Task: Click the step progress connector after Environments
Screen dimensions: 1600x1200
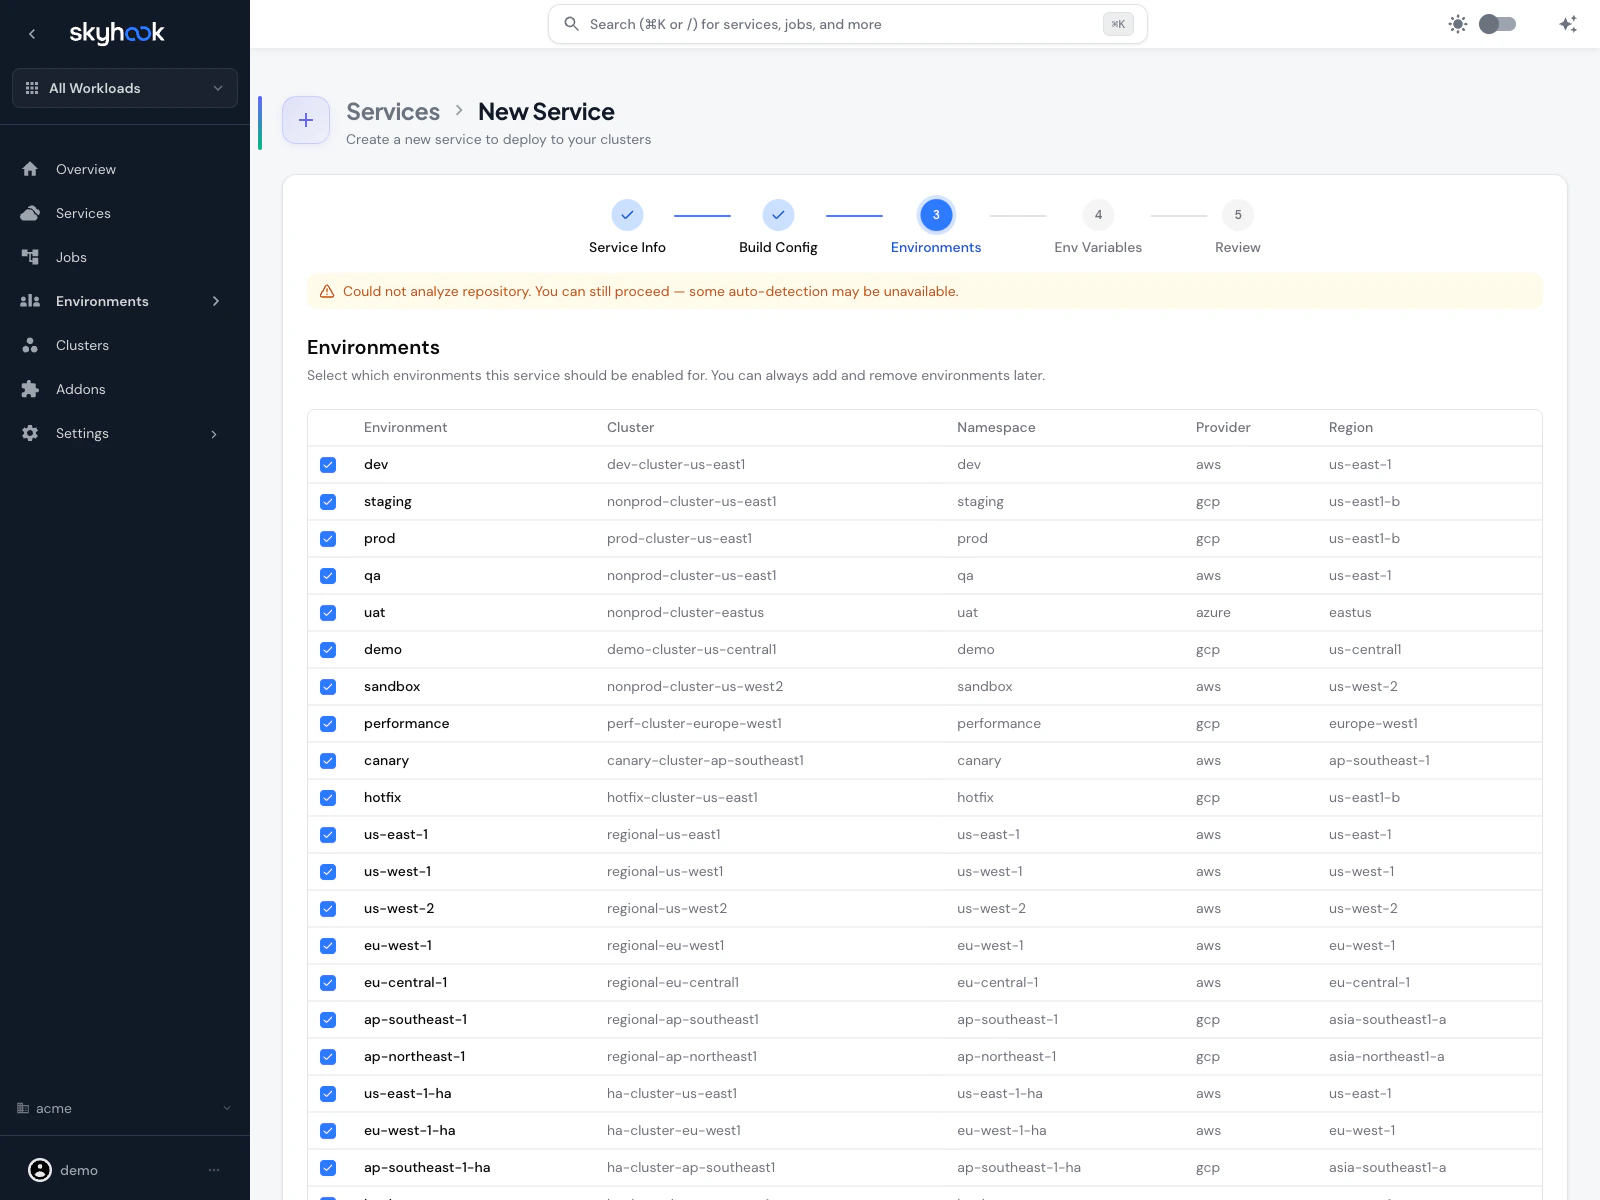Action: [x=1017, y=214]
